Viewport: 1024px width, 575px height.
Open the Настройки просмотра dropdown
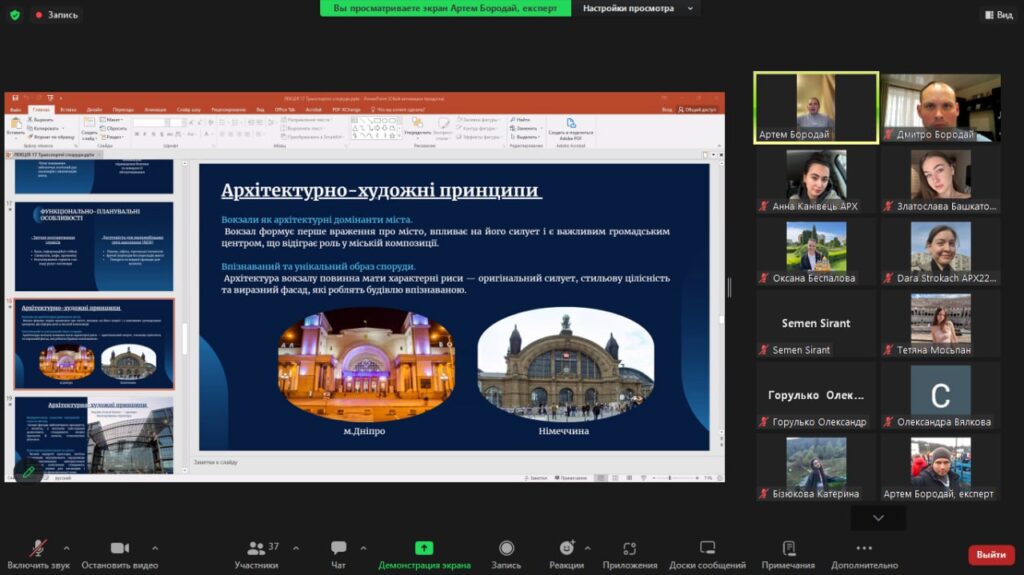tap(636, 8)
